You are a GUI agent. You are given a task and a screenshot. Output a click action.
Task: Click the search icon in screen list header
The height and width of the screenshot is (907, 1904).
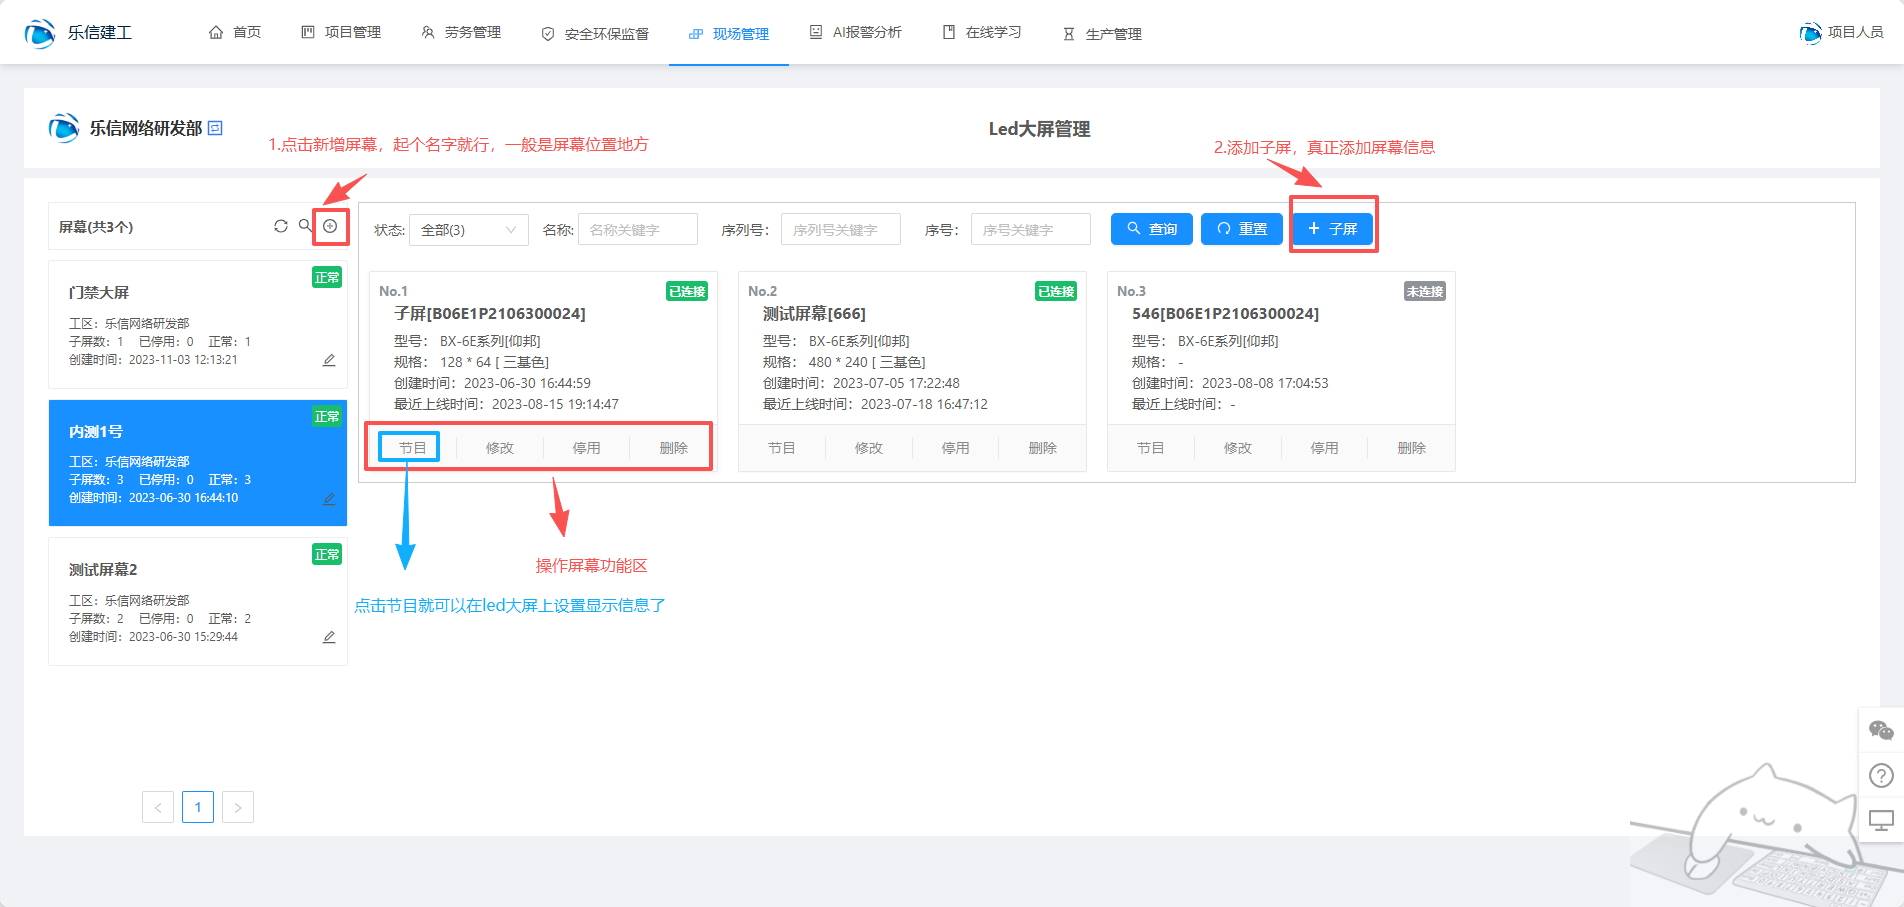pyautogui.click(x=305, y=226)
